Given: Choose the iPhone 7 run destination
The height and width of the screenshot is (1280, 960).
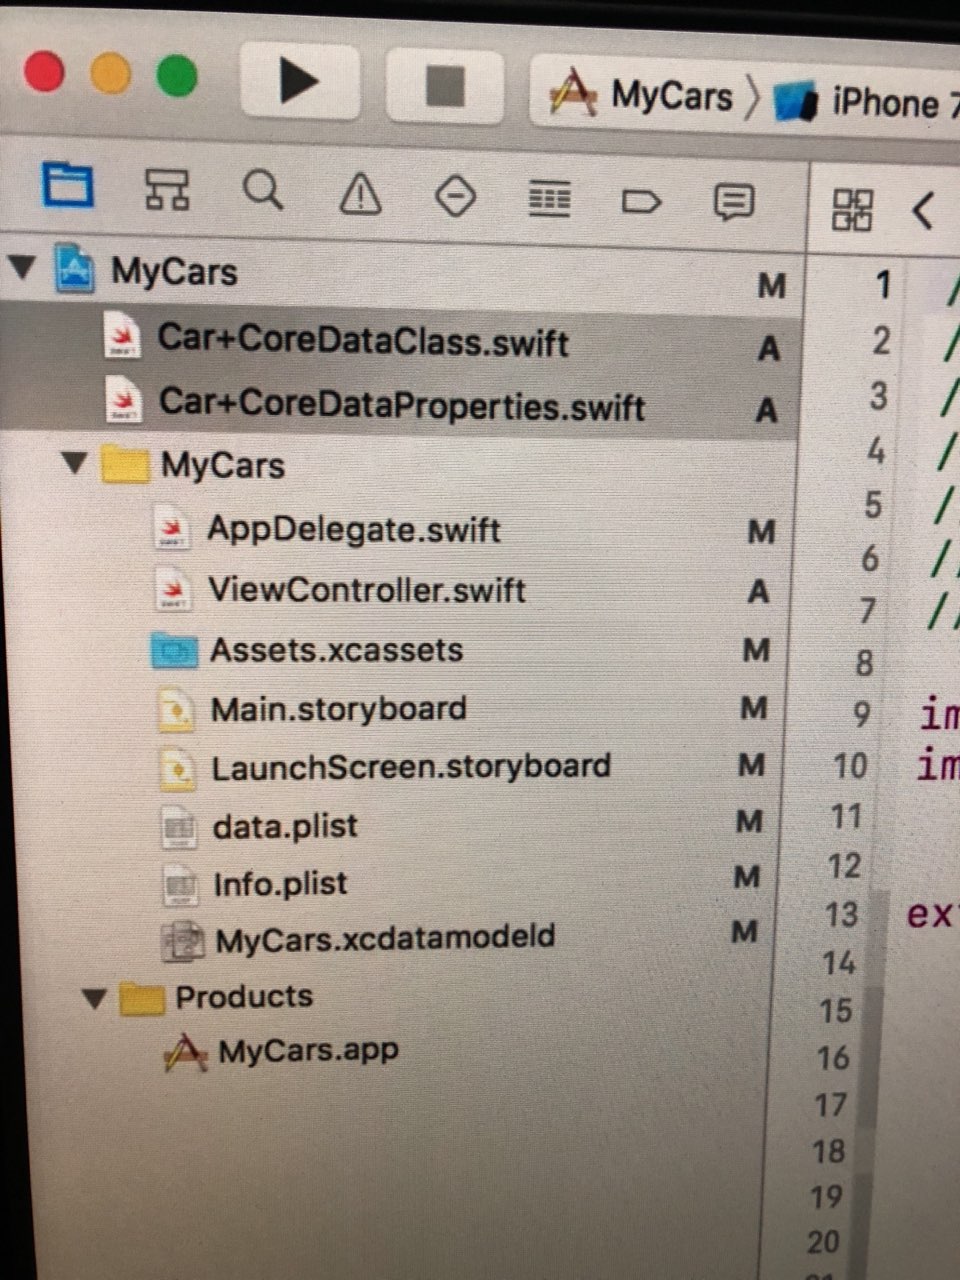Looking at the screenshot, I should (x=868, y=103).
